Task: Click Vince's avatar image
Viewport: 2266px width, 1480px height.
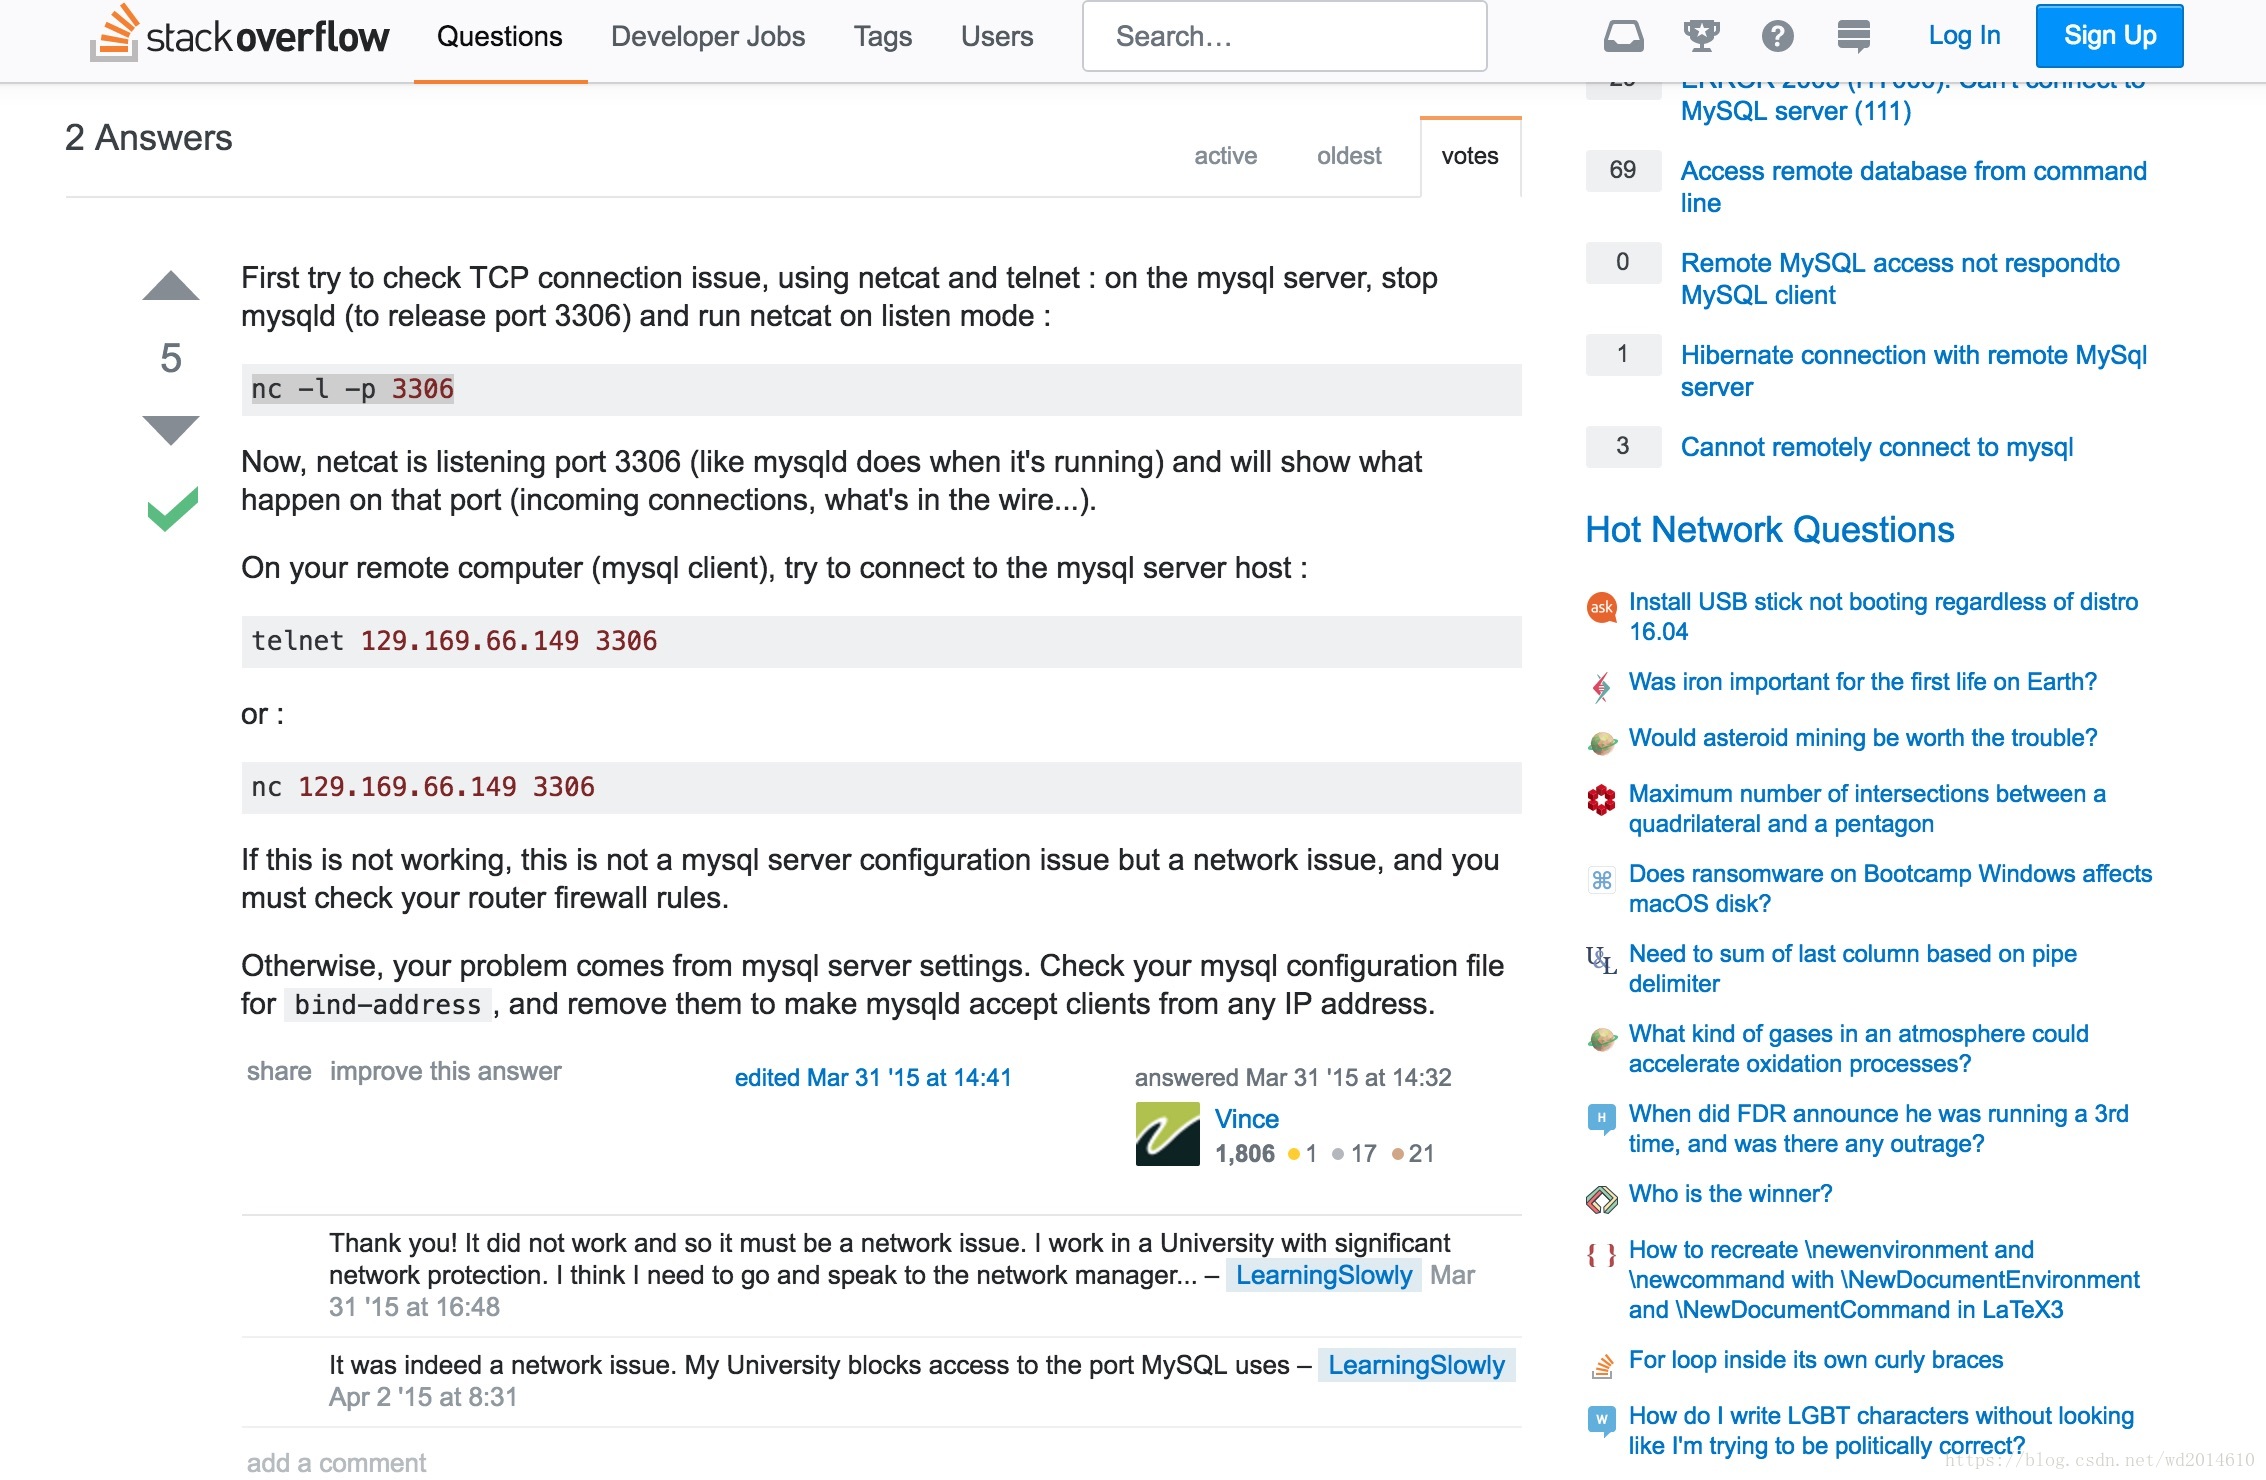Action: pyautogui.click(x=1167, y=1134)
